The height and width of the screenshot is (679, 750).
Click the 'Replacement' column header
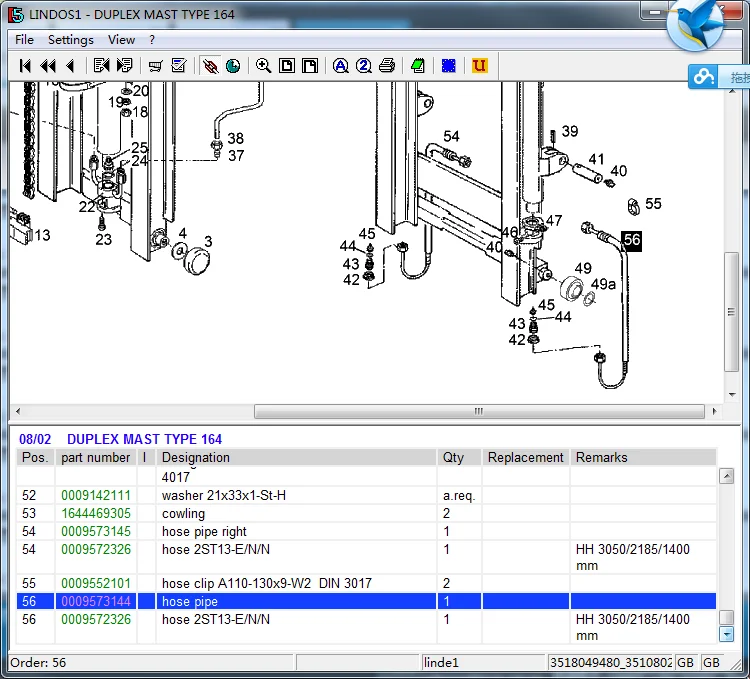526,458
